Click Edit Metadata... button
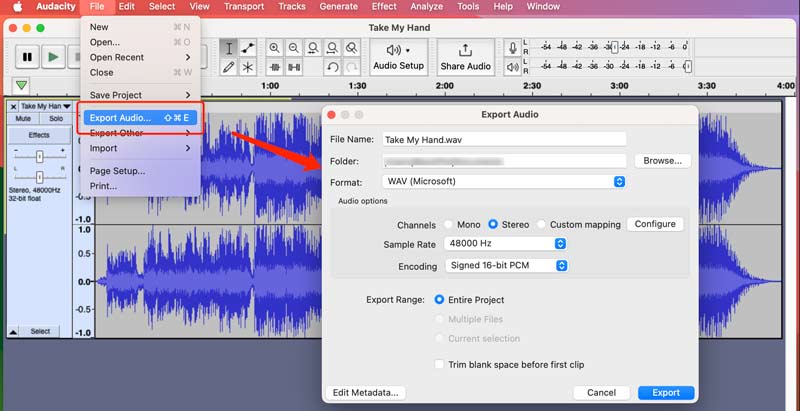 coord(365,393)
